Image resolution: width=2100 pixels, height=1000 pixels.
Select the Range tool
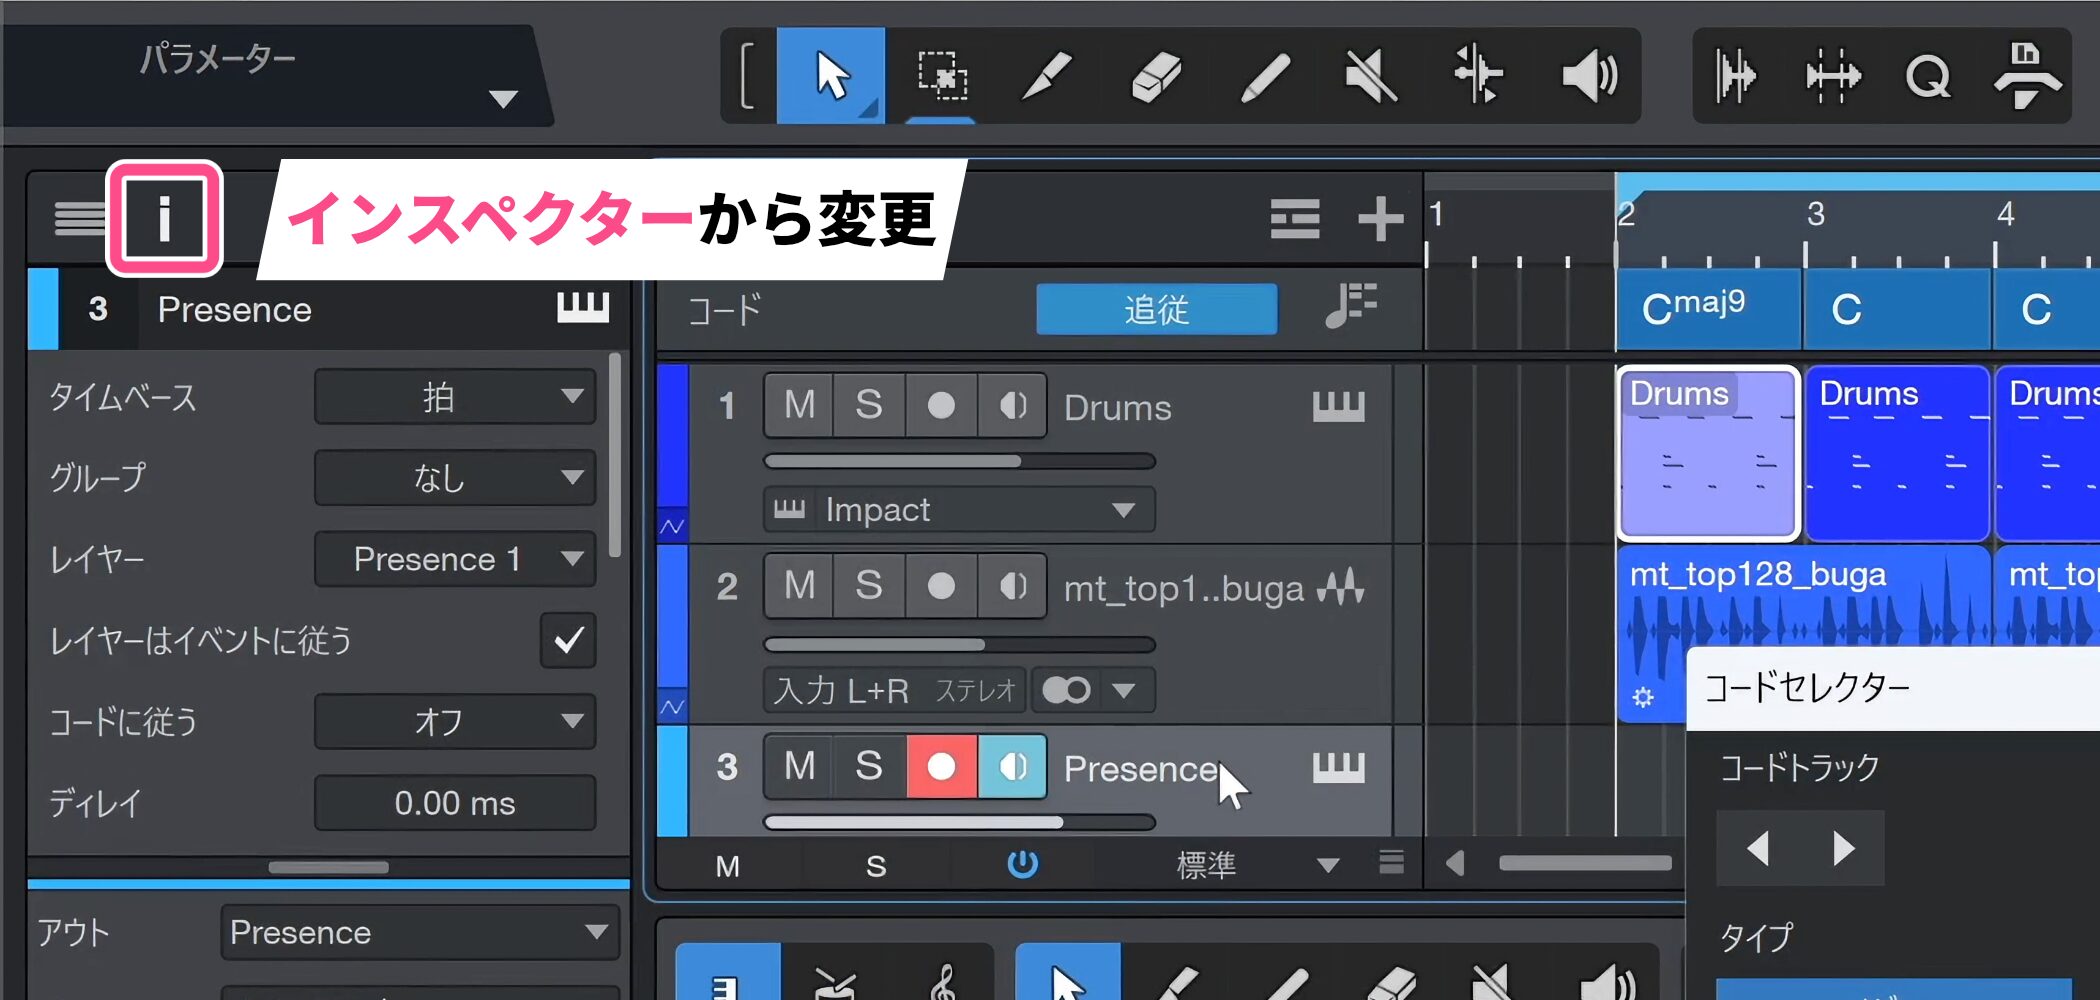pos(941,76)
